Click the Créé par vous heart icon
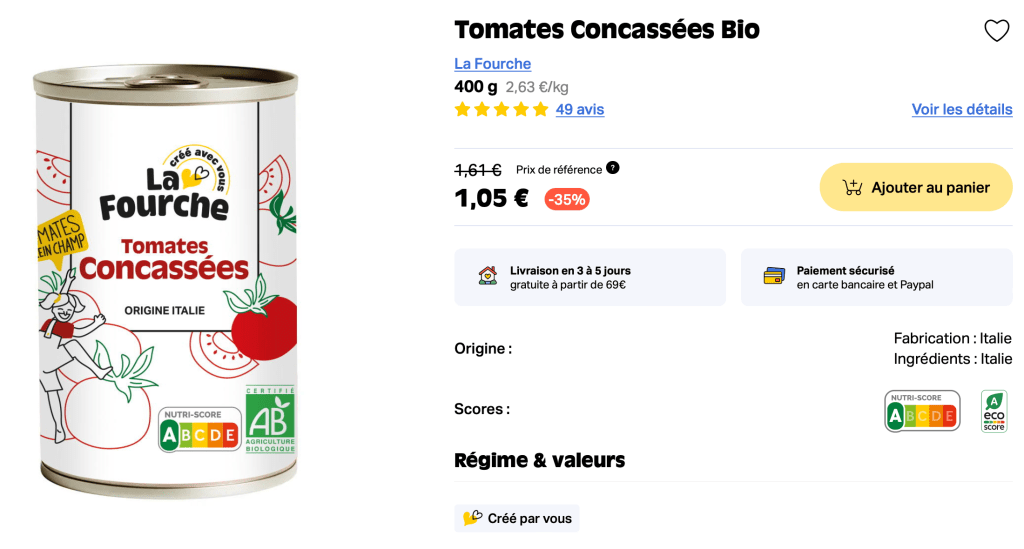The width and height of the screenshot is (1024, 549). 472,519
